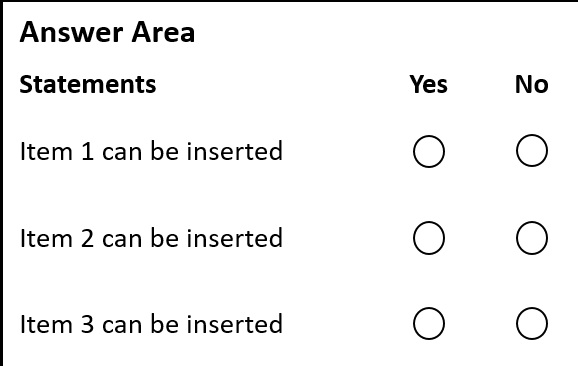Click the Answer Area heading
Screen dimensions: 578x366
107,32
